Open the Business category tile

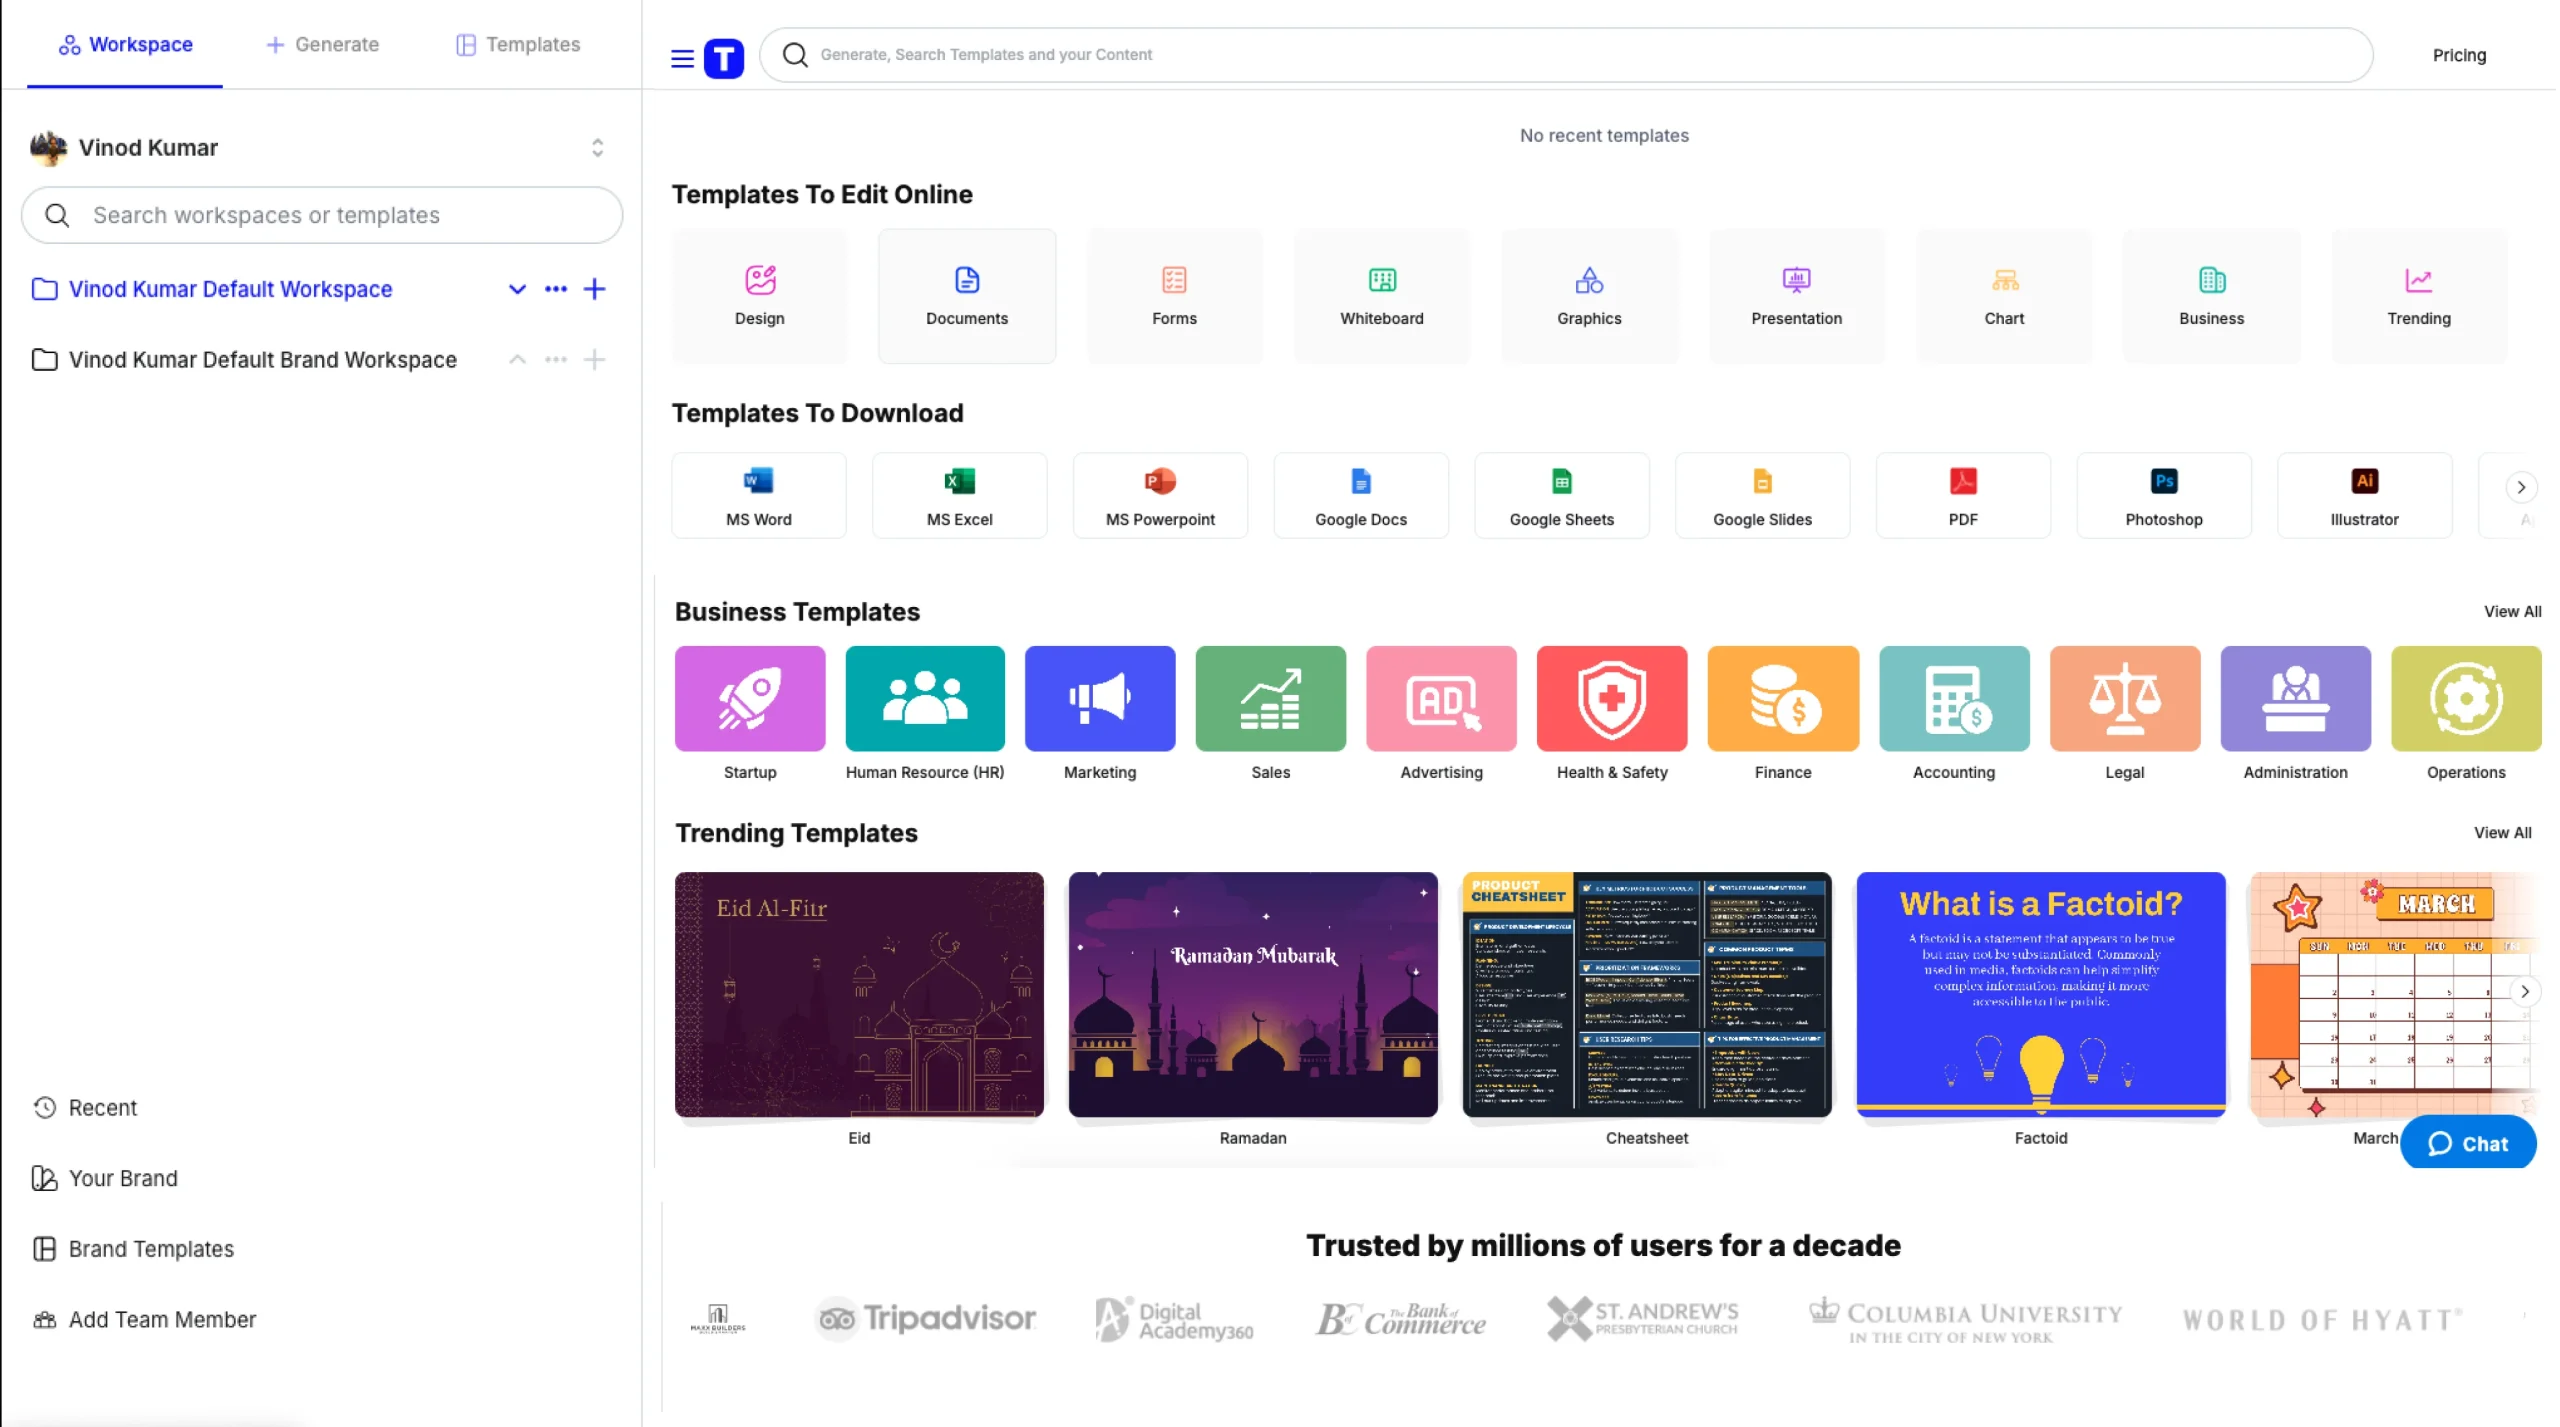point(2211,295)
